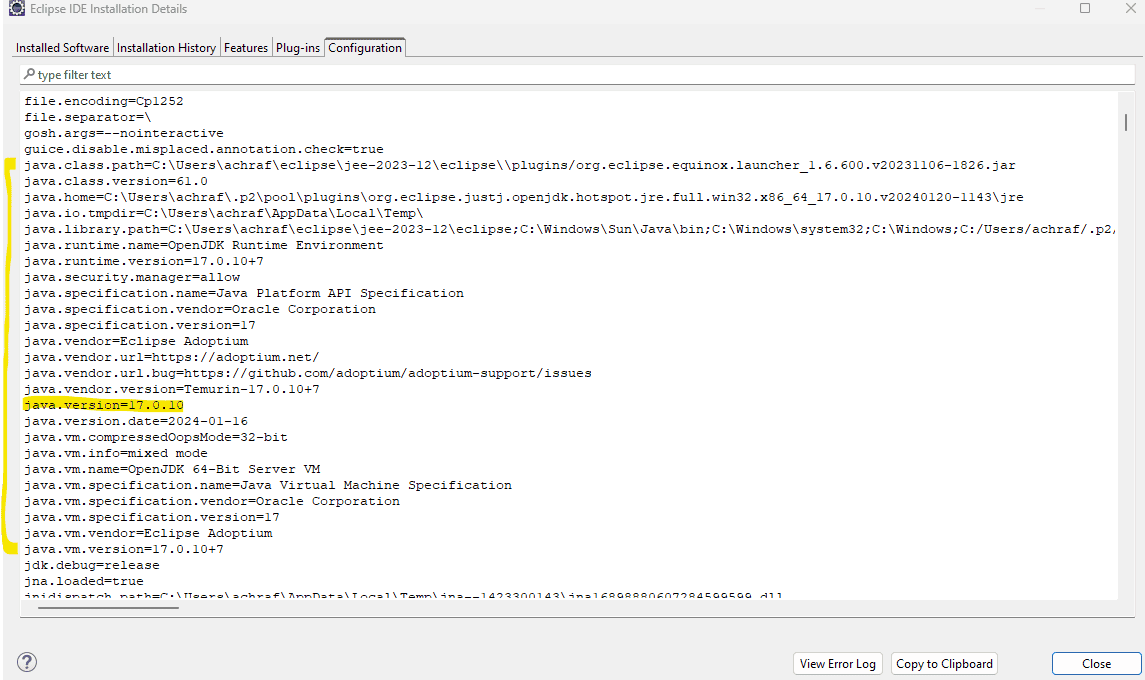Click the file.encoding=Cp1252 line
1145x680 pixels.
coord(104,102)
